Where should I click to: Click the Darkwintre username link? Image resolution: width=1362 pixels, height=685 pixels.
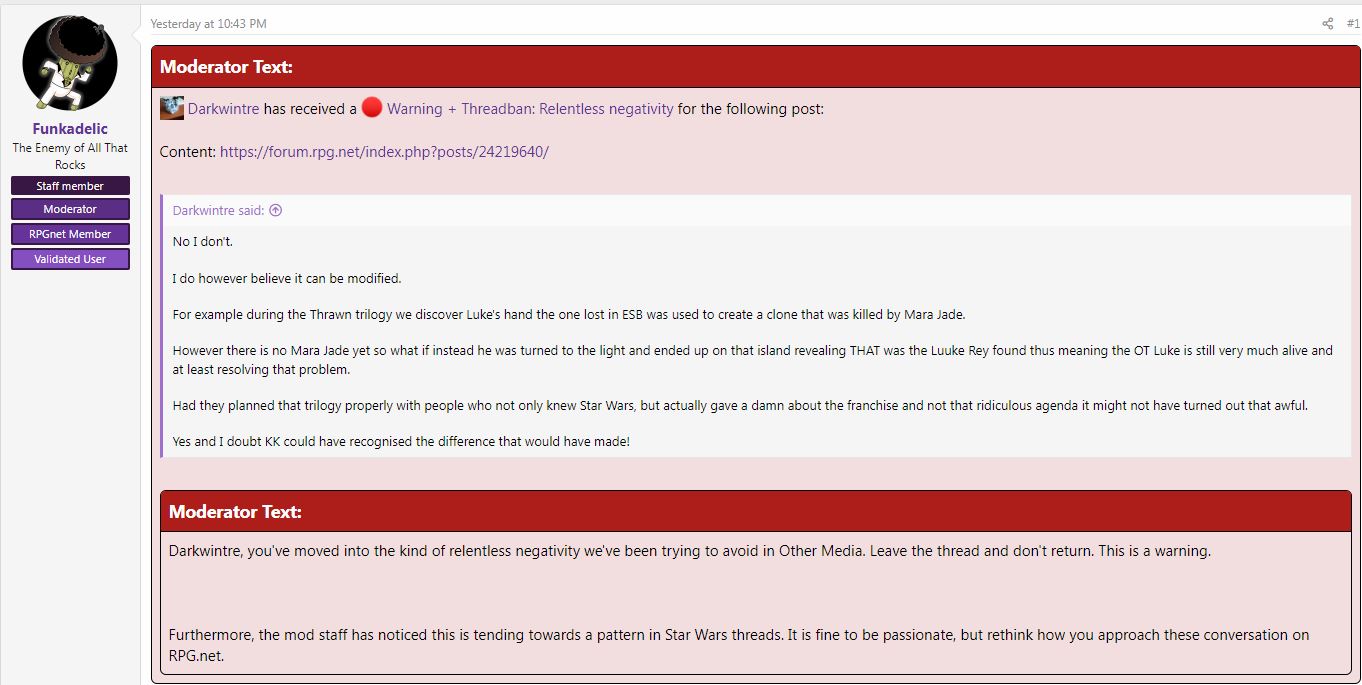pos(223,109)
